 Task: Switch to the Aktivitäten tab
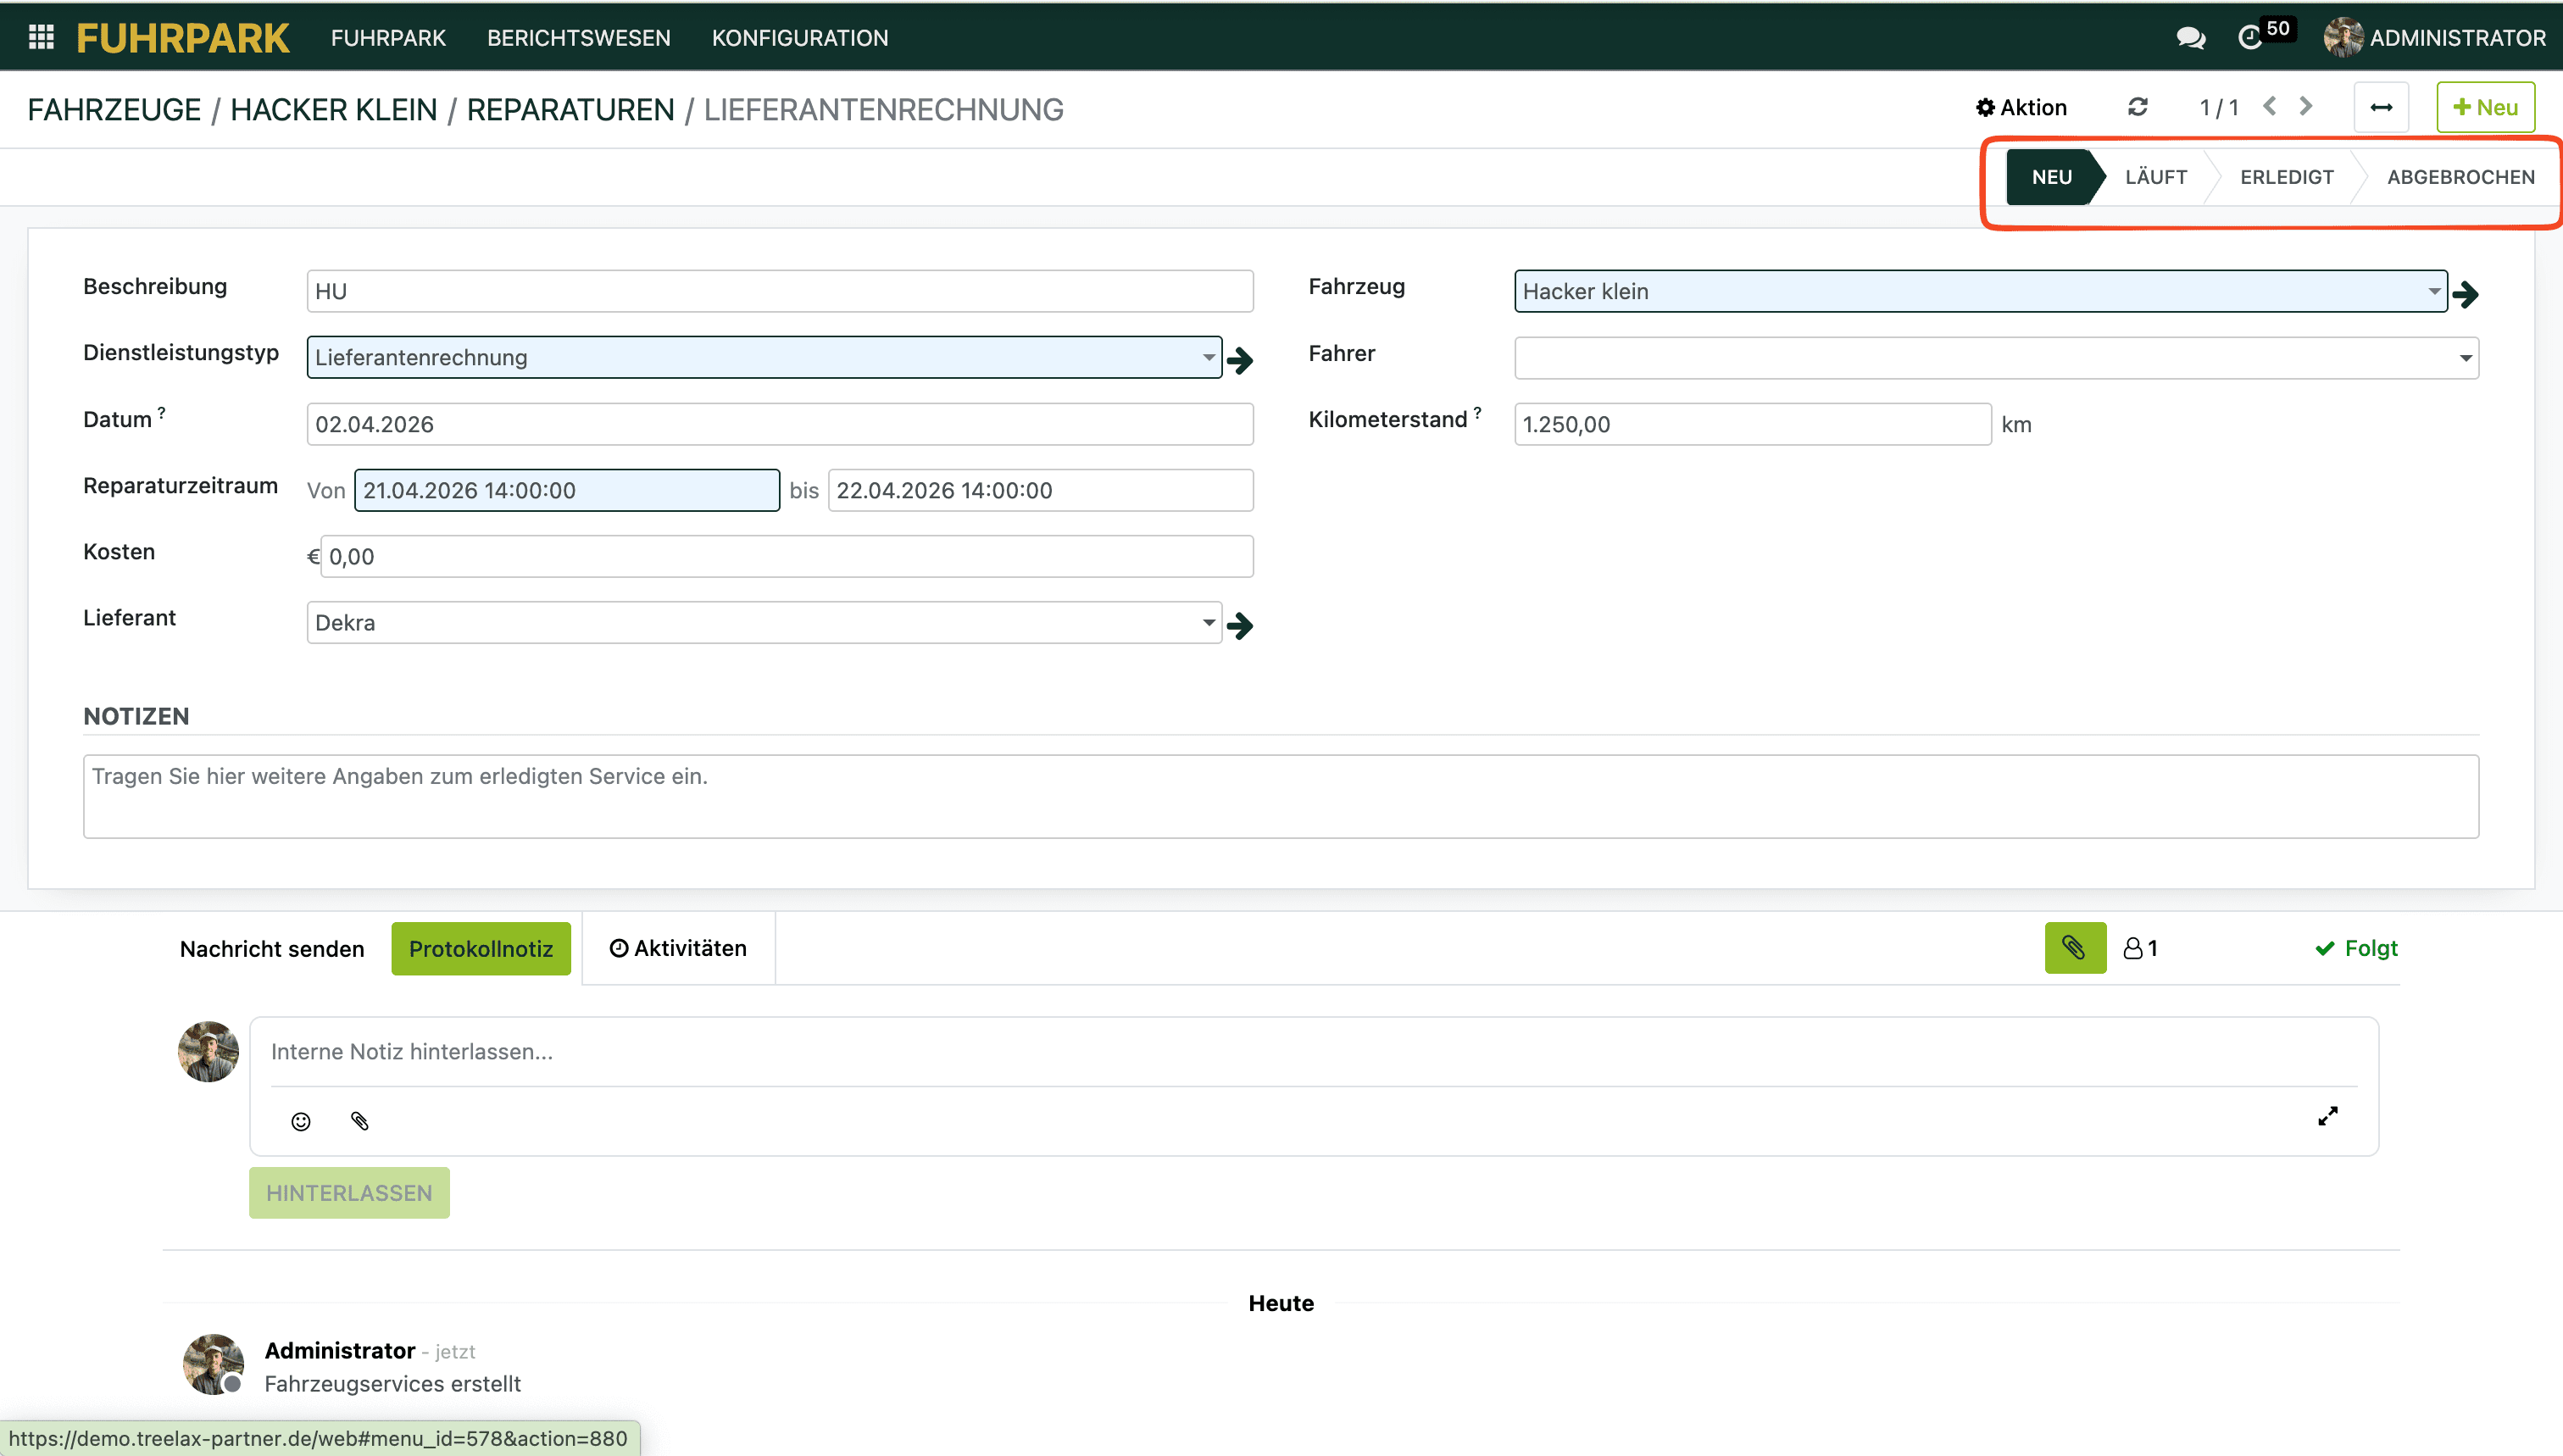[x=678, y=948]
